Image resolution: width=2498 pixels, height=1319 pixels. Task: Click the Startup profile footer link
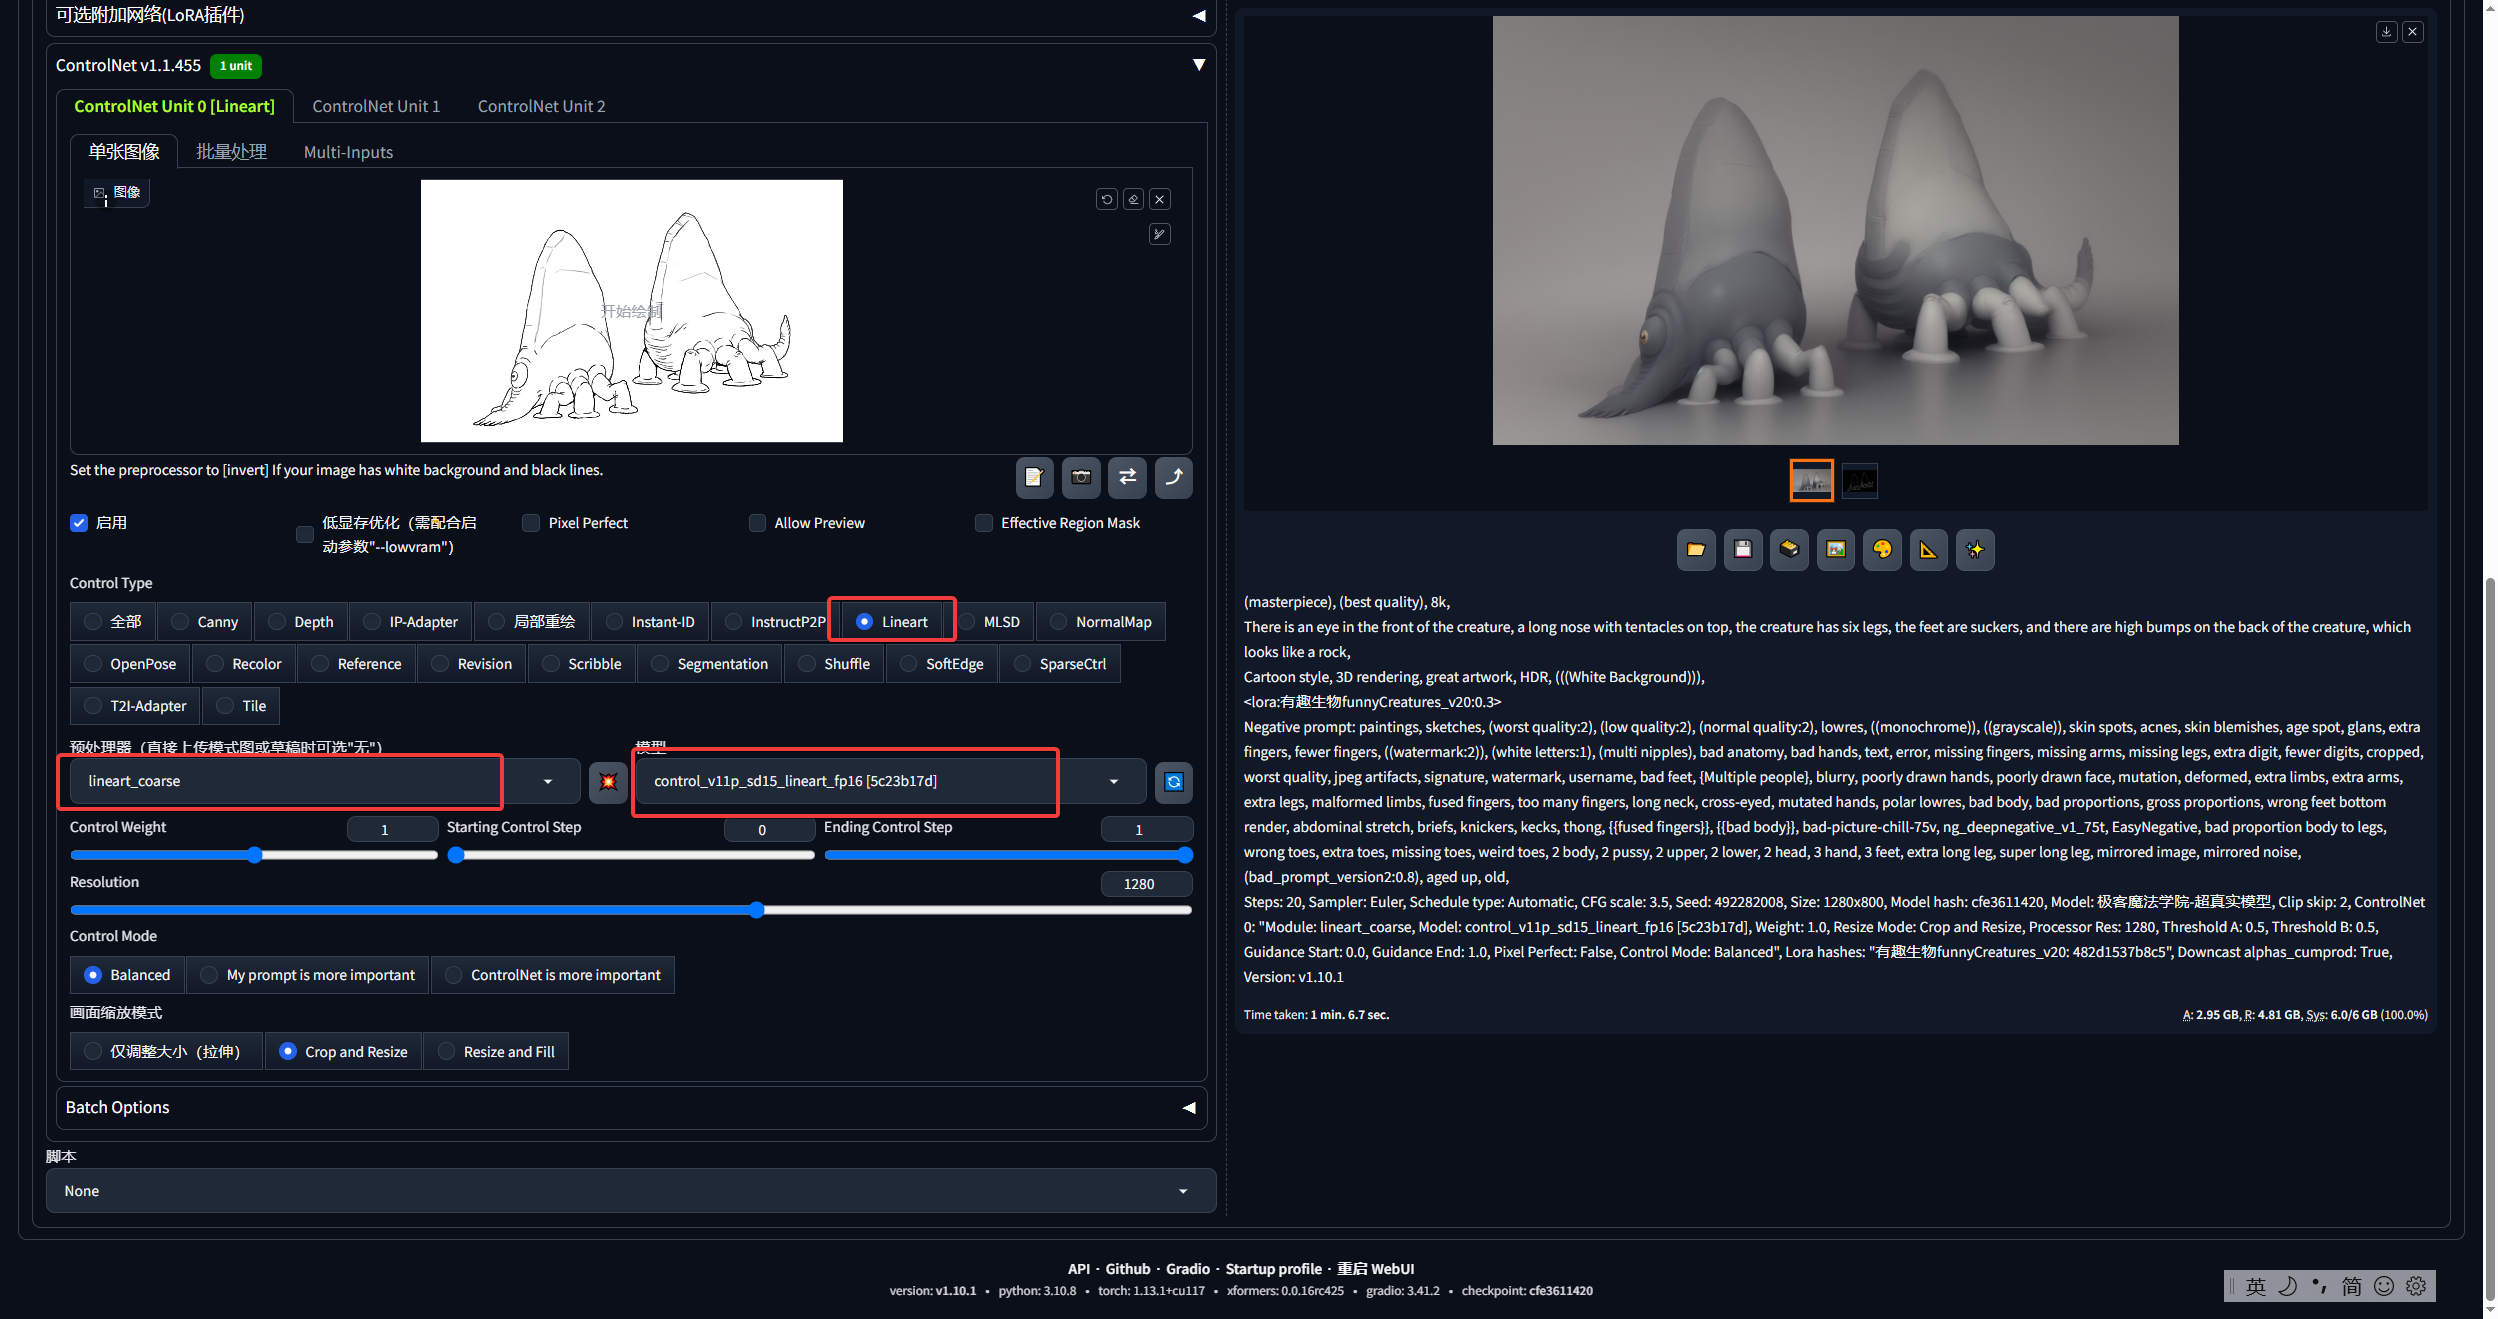point(1273,1269)
